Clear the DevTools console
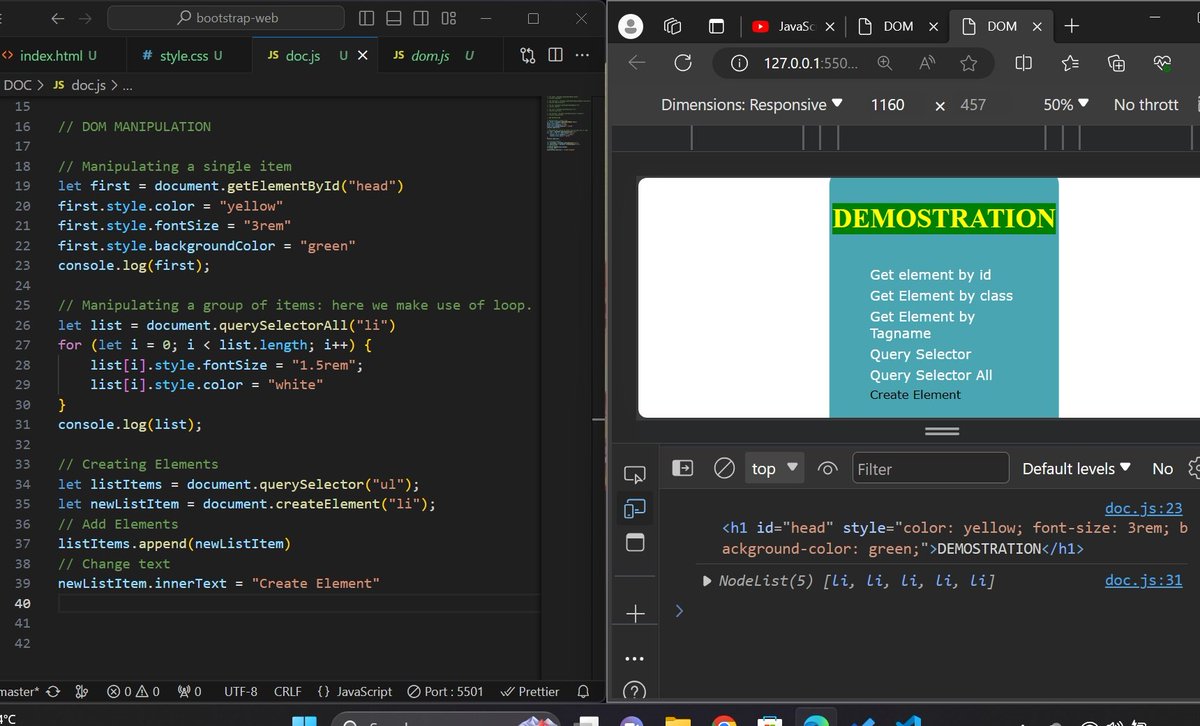This screenshot has height=726, width=1200. (x=724, y=468)
